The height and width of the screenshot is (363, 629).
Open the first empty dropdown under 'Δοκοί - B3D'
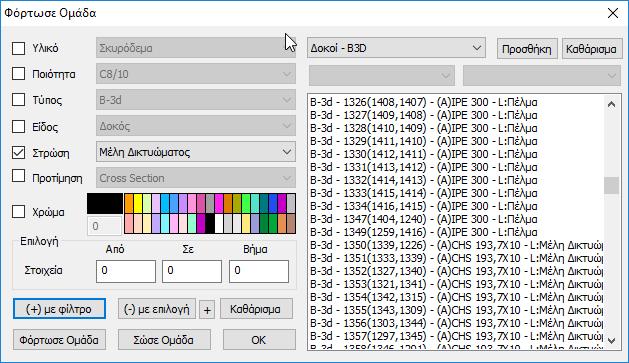click(x=381, y=75)
